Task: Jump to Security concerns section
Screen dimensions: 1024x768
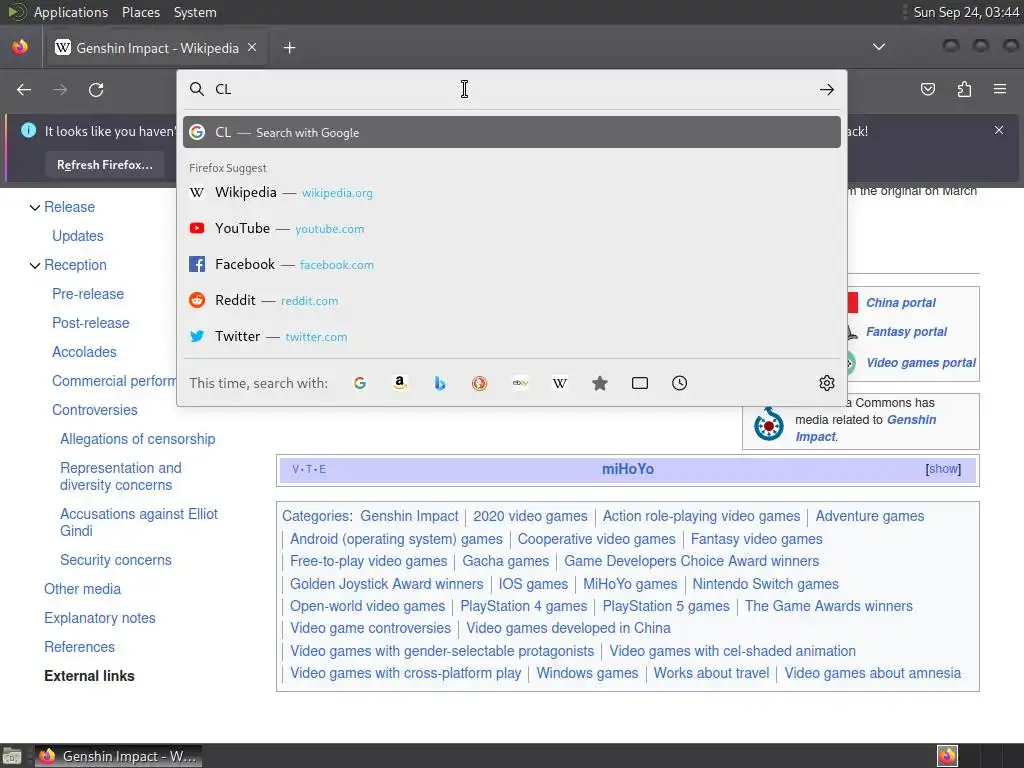Action: 116,560
